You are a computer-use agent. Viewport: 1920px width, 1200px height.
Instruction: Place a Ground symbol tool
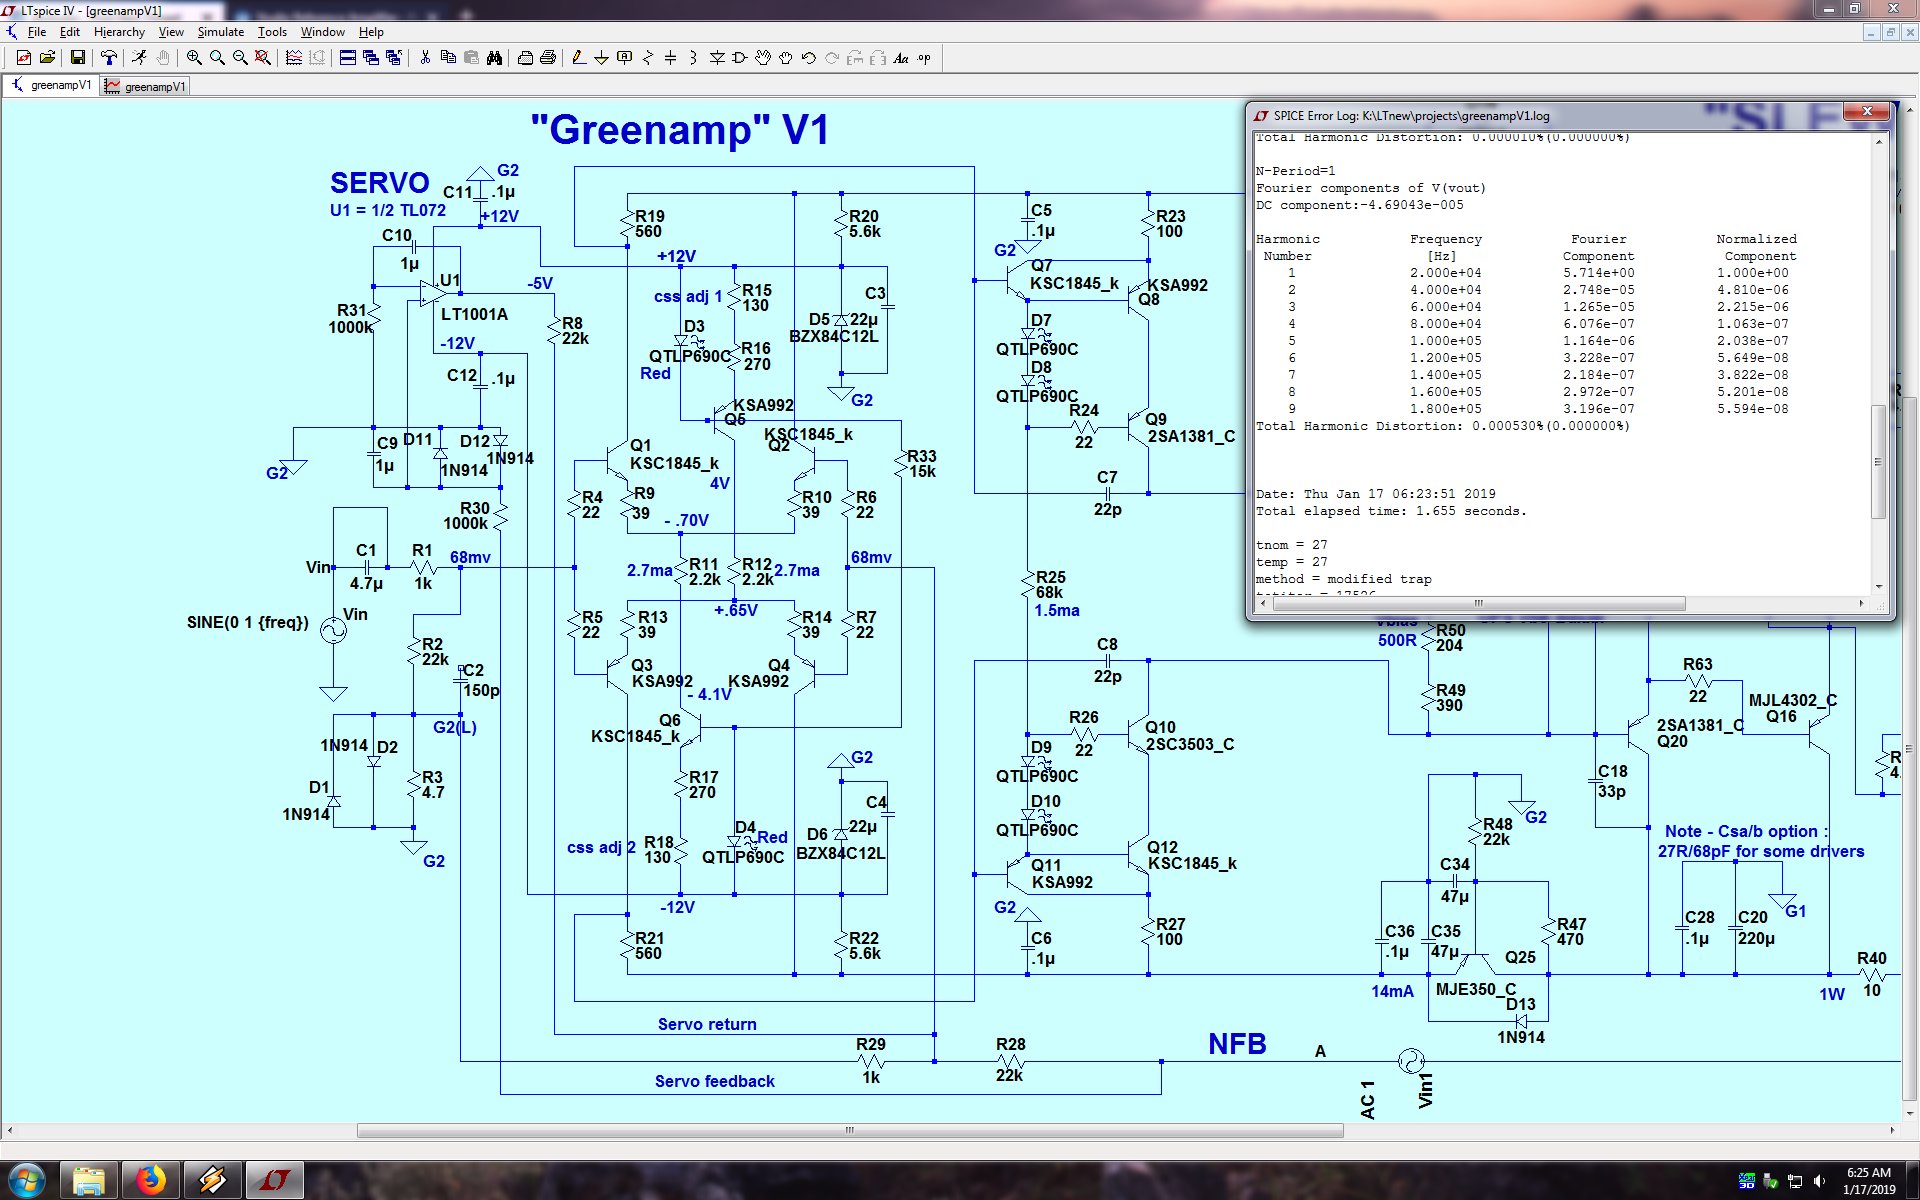(602, 58)
